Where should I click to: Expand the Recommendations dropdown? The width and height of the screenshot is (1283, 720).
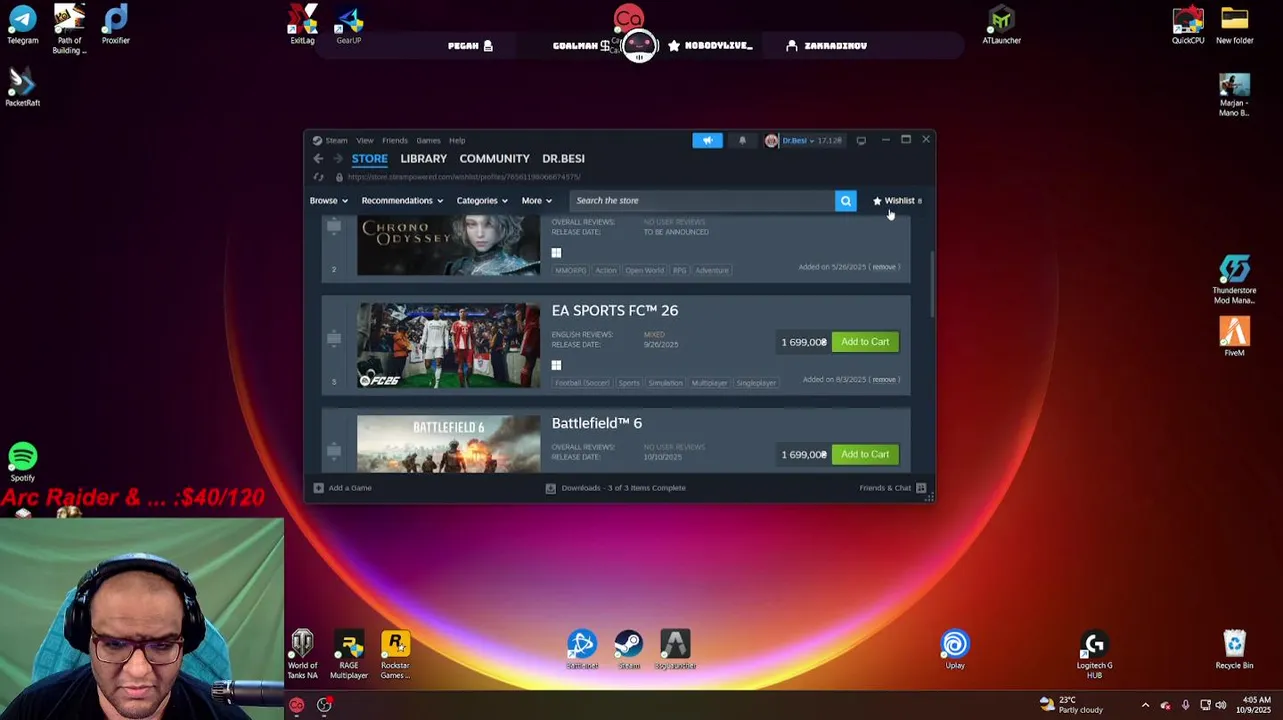[402, 201]
